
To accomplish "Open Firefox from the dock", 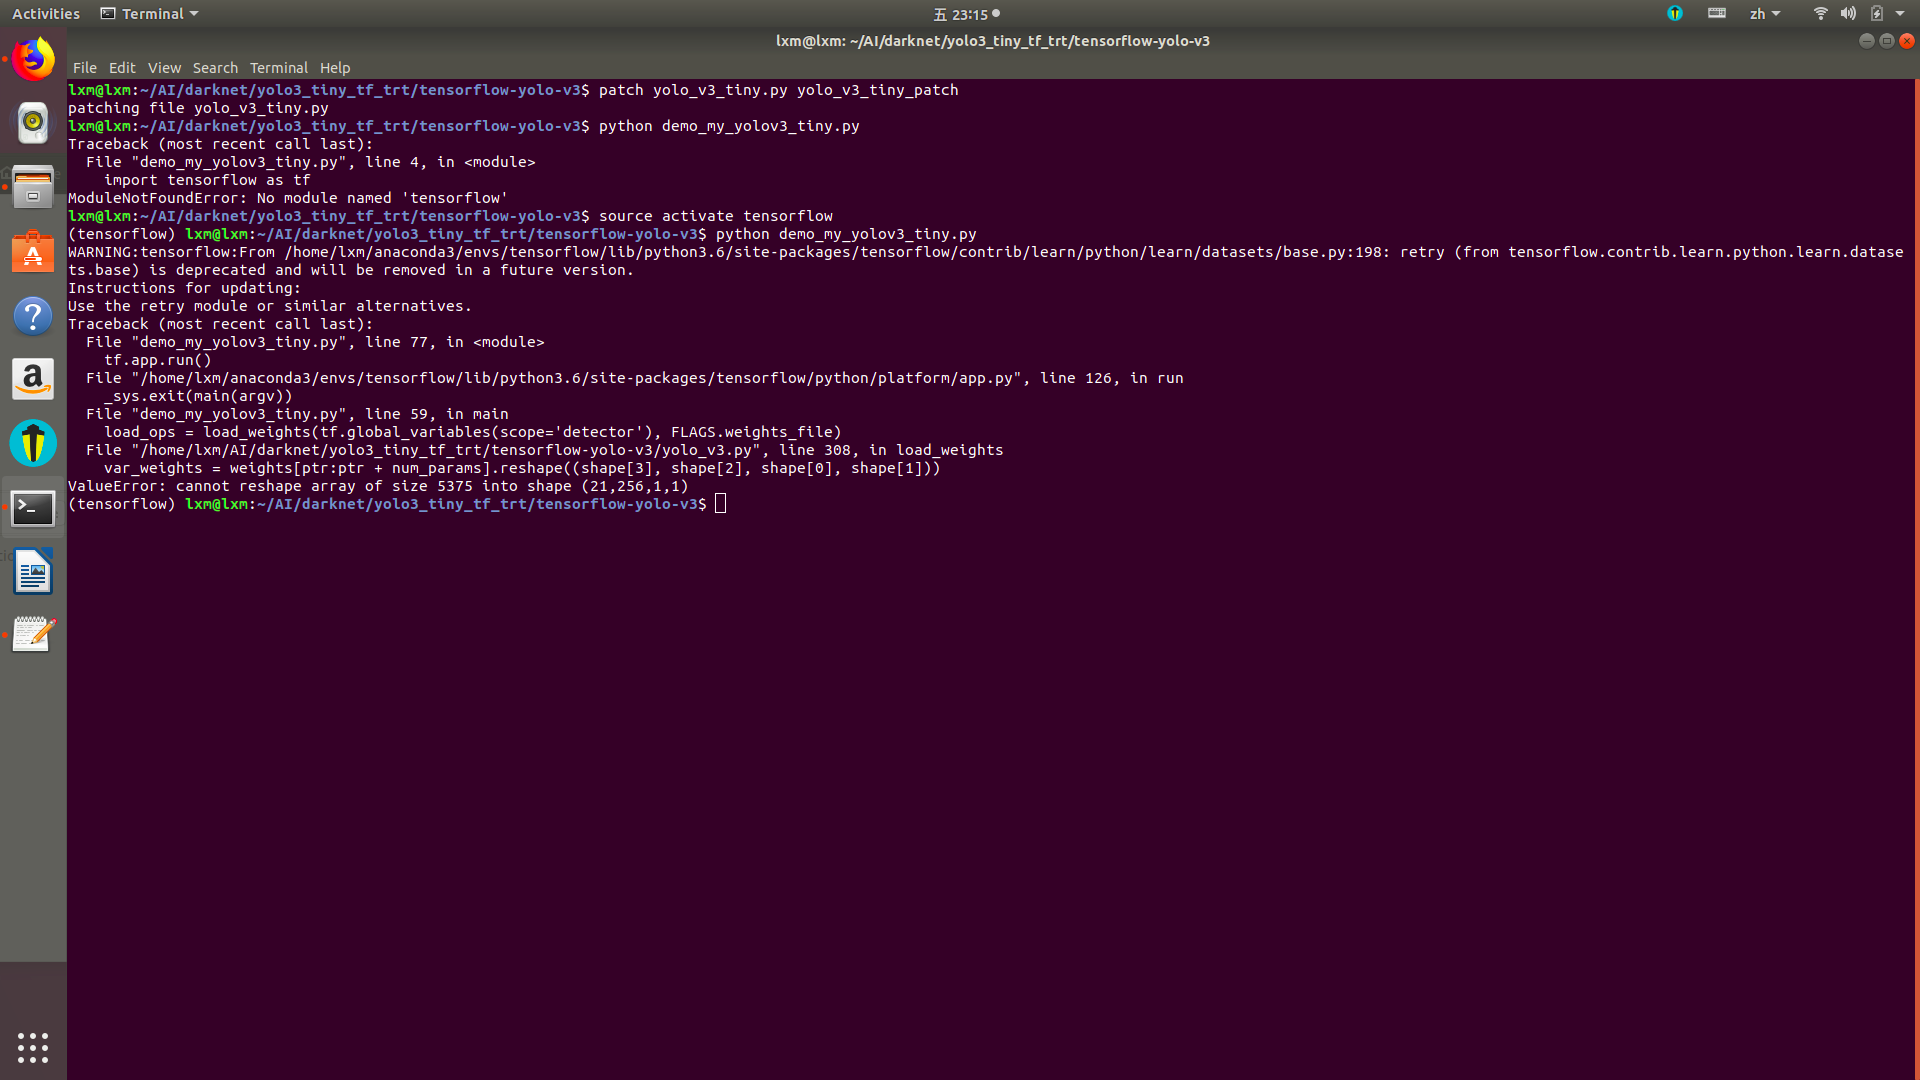I will tap(33, 59).
